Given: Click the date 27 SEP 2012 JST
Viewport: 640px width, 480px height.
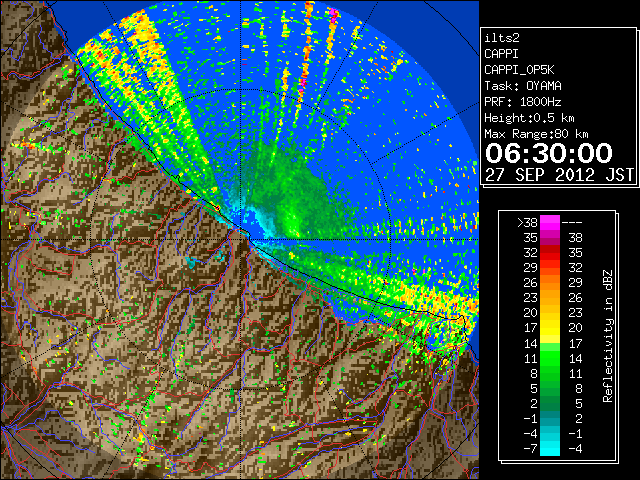Looking at the screenshot, I should click(559, 175).
